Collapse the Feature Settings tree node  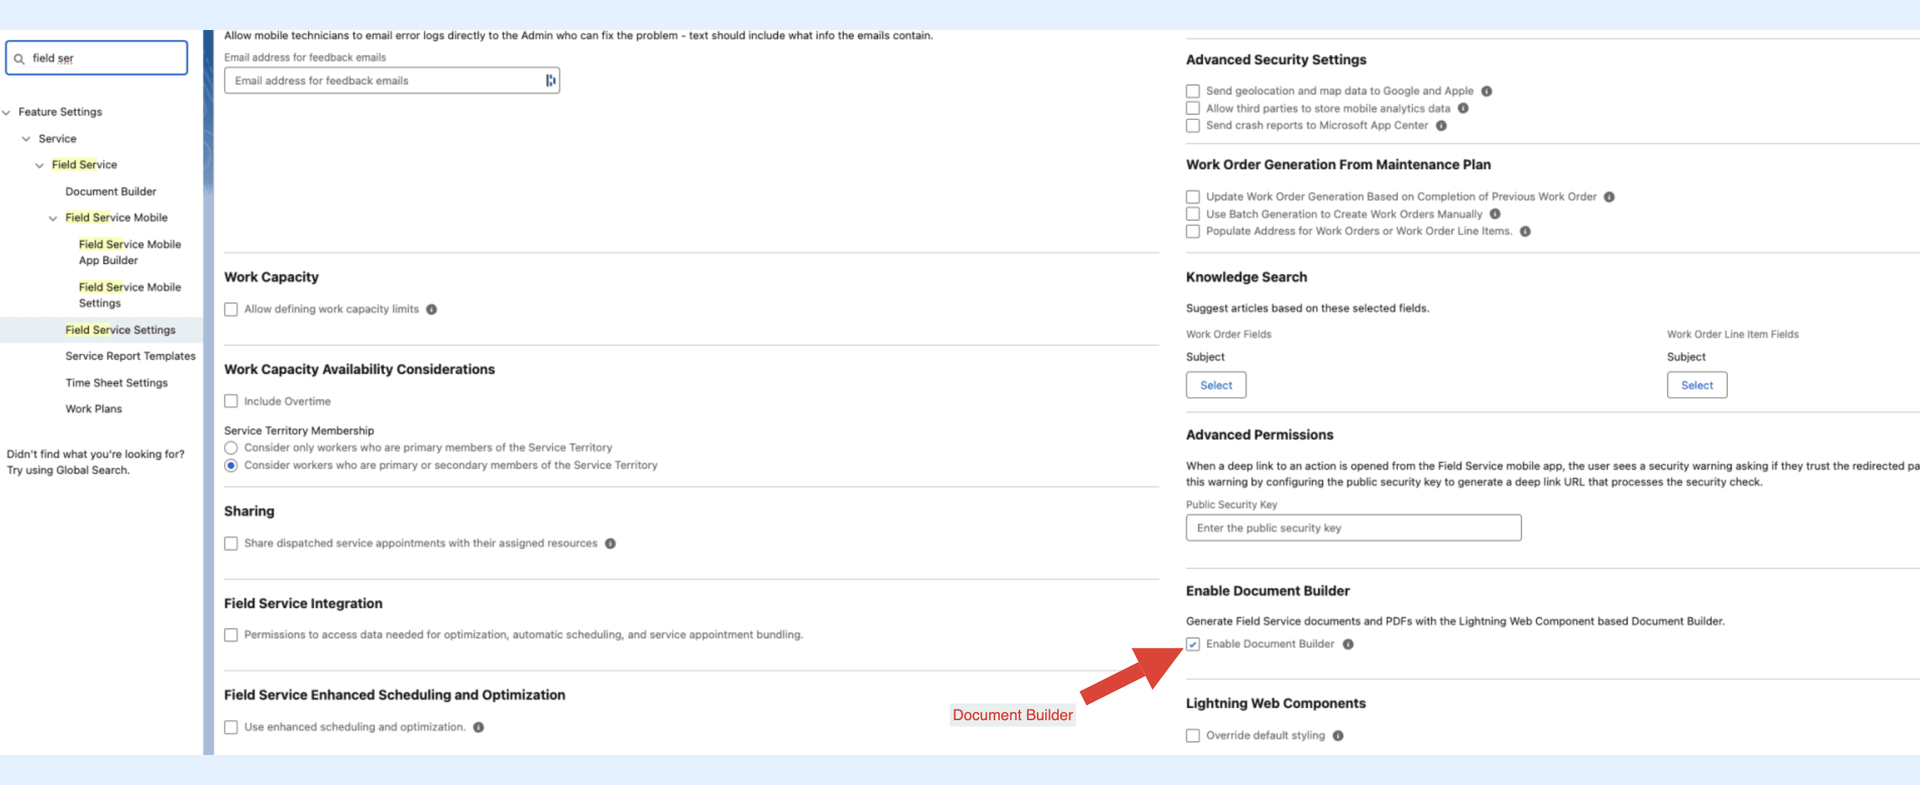(x=7, y=113)
